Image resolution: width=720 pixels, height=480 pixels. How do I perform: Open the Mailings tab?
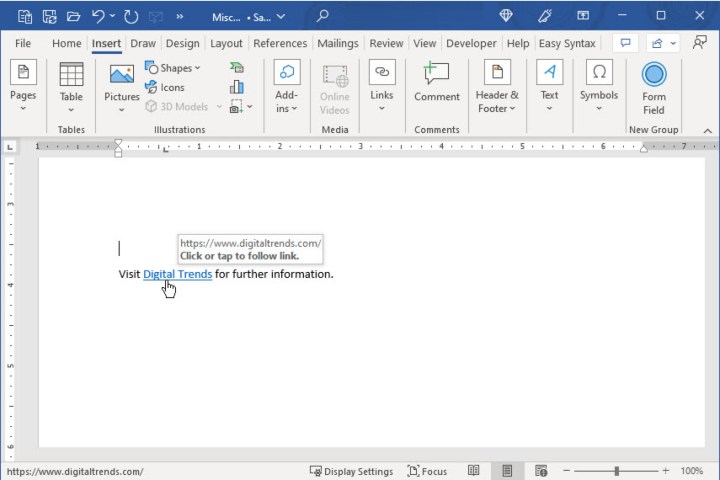pyautogui.click(x=337, y=43)
